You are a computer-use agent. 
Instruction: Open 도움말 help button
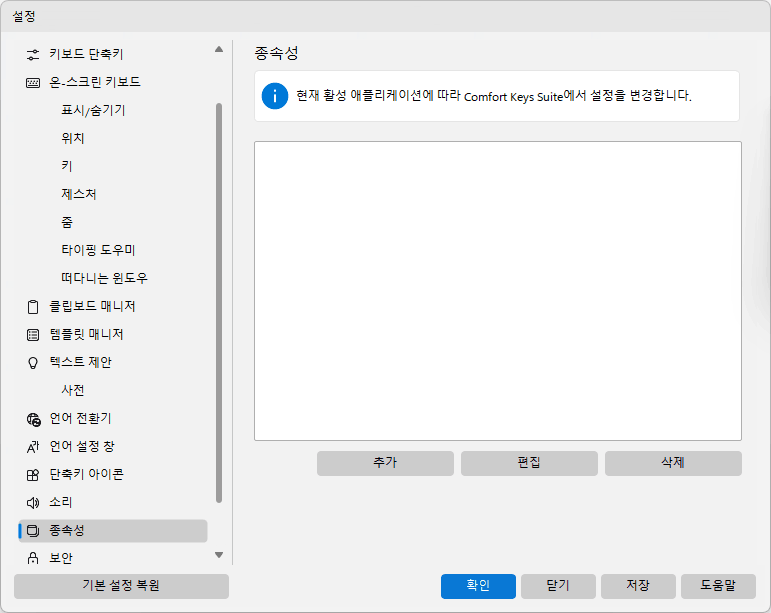pos(718,586)
